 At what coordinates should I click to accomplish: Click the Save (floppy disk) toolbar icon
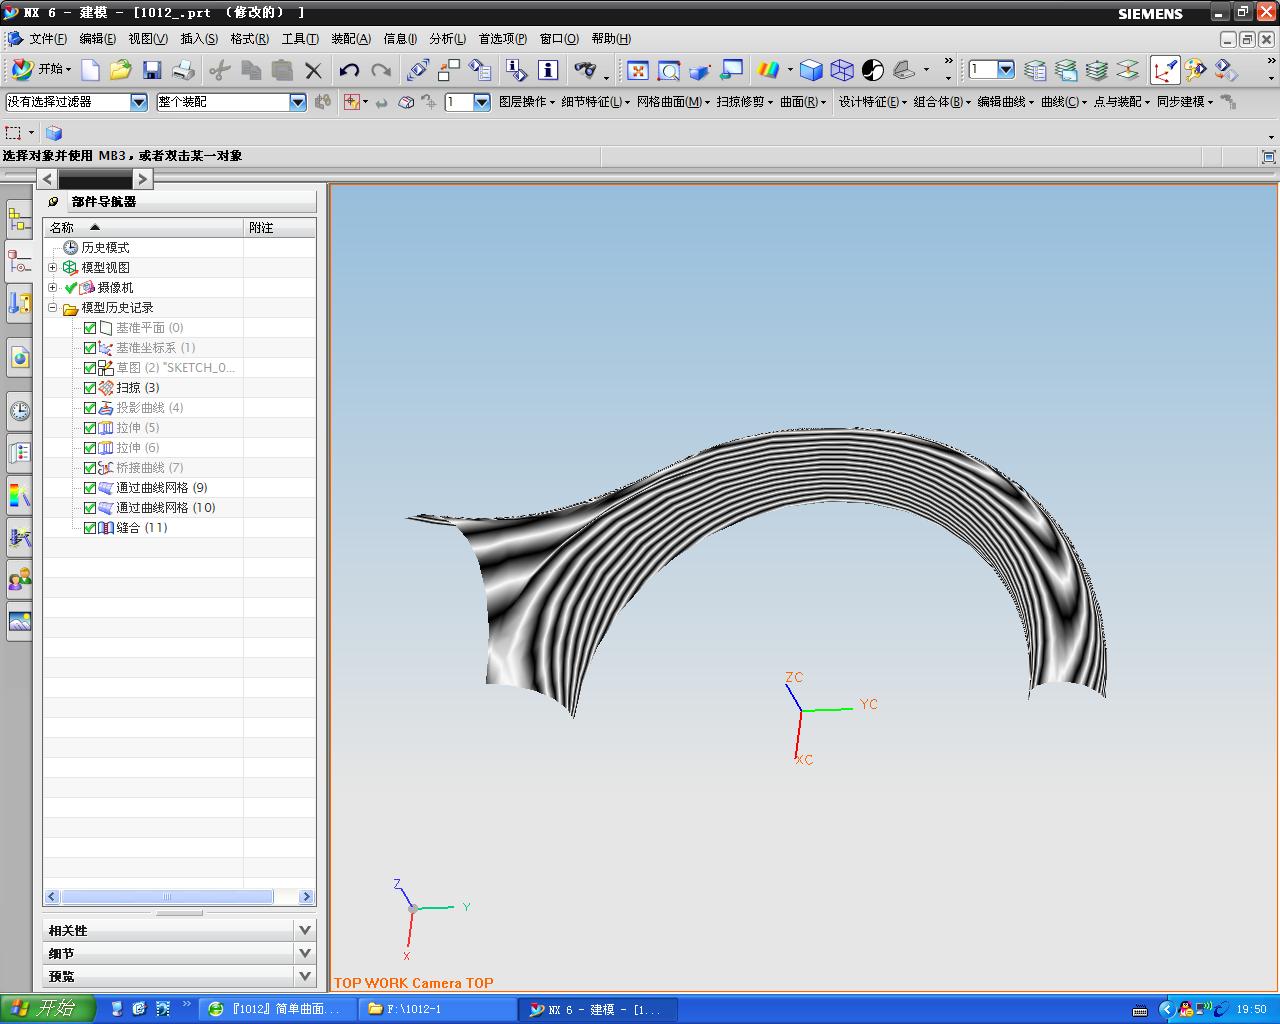click(152, 70)
